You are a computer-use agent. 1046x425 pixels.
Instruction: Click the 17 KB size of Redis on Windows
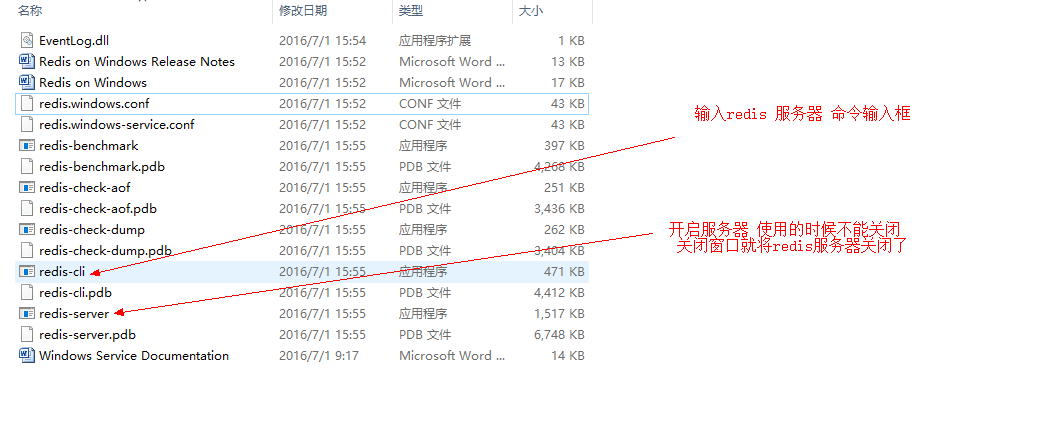[x=568, y=83]
